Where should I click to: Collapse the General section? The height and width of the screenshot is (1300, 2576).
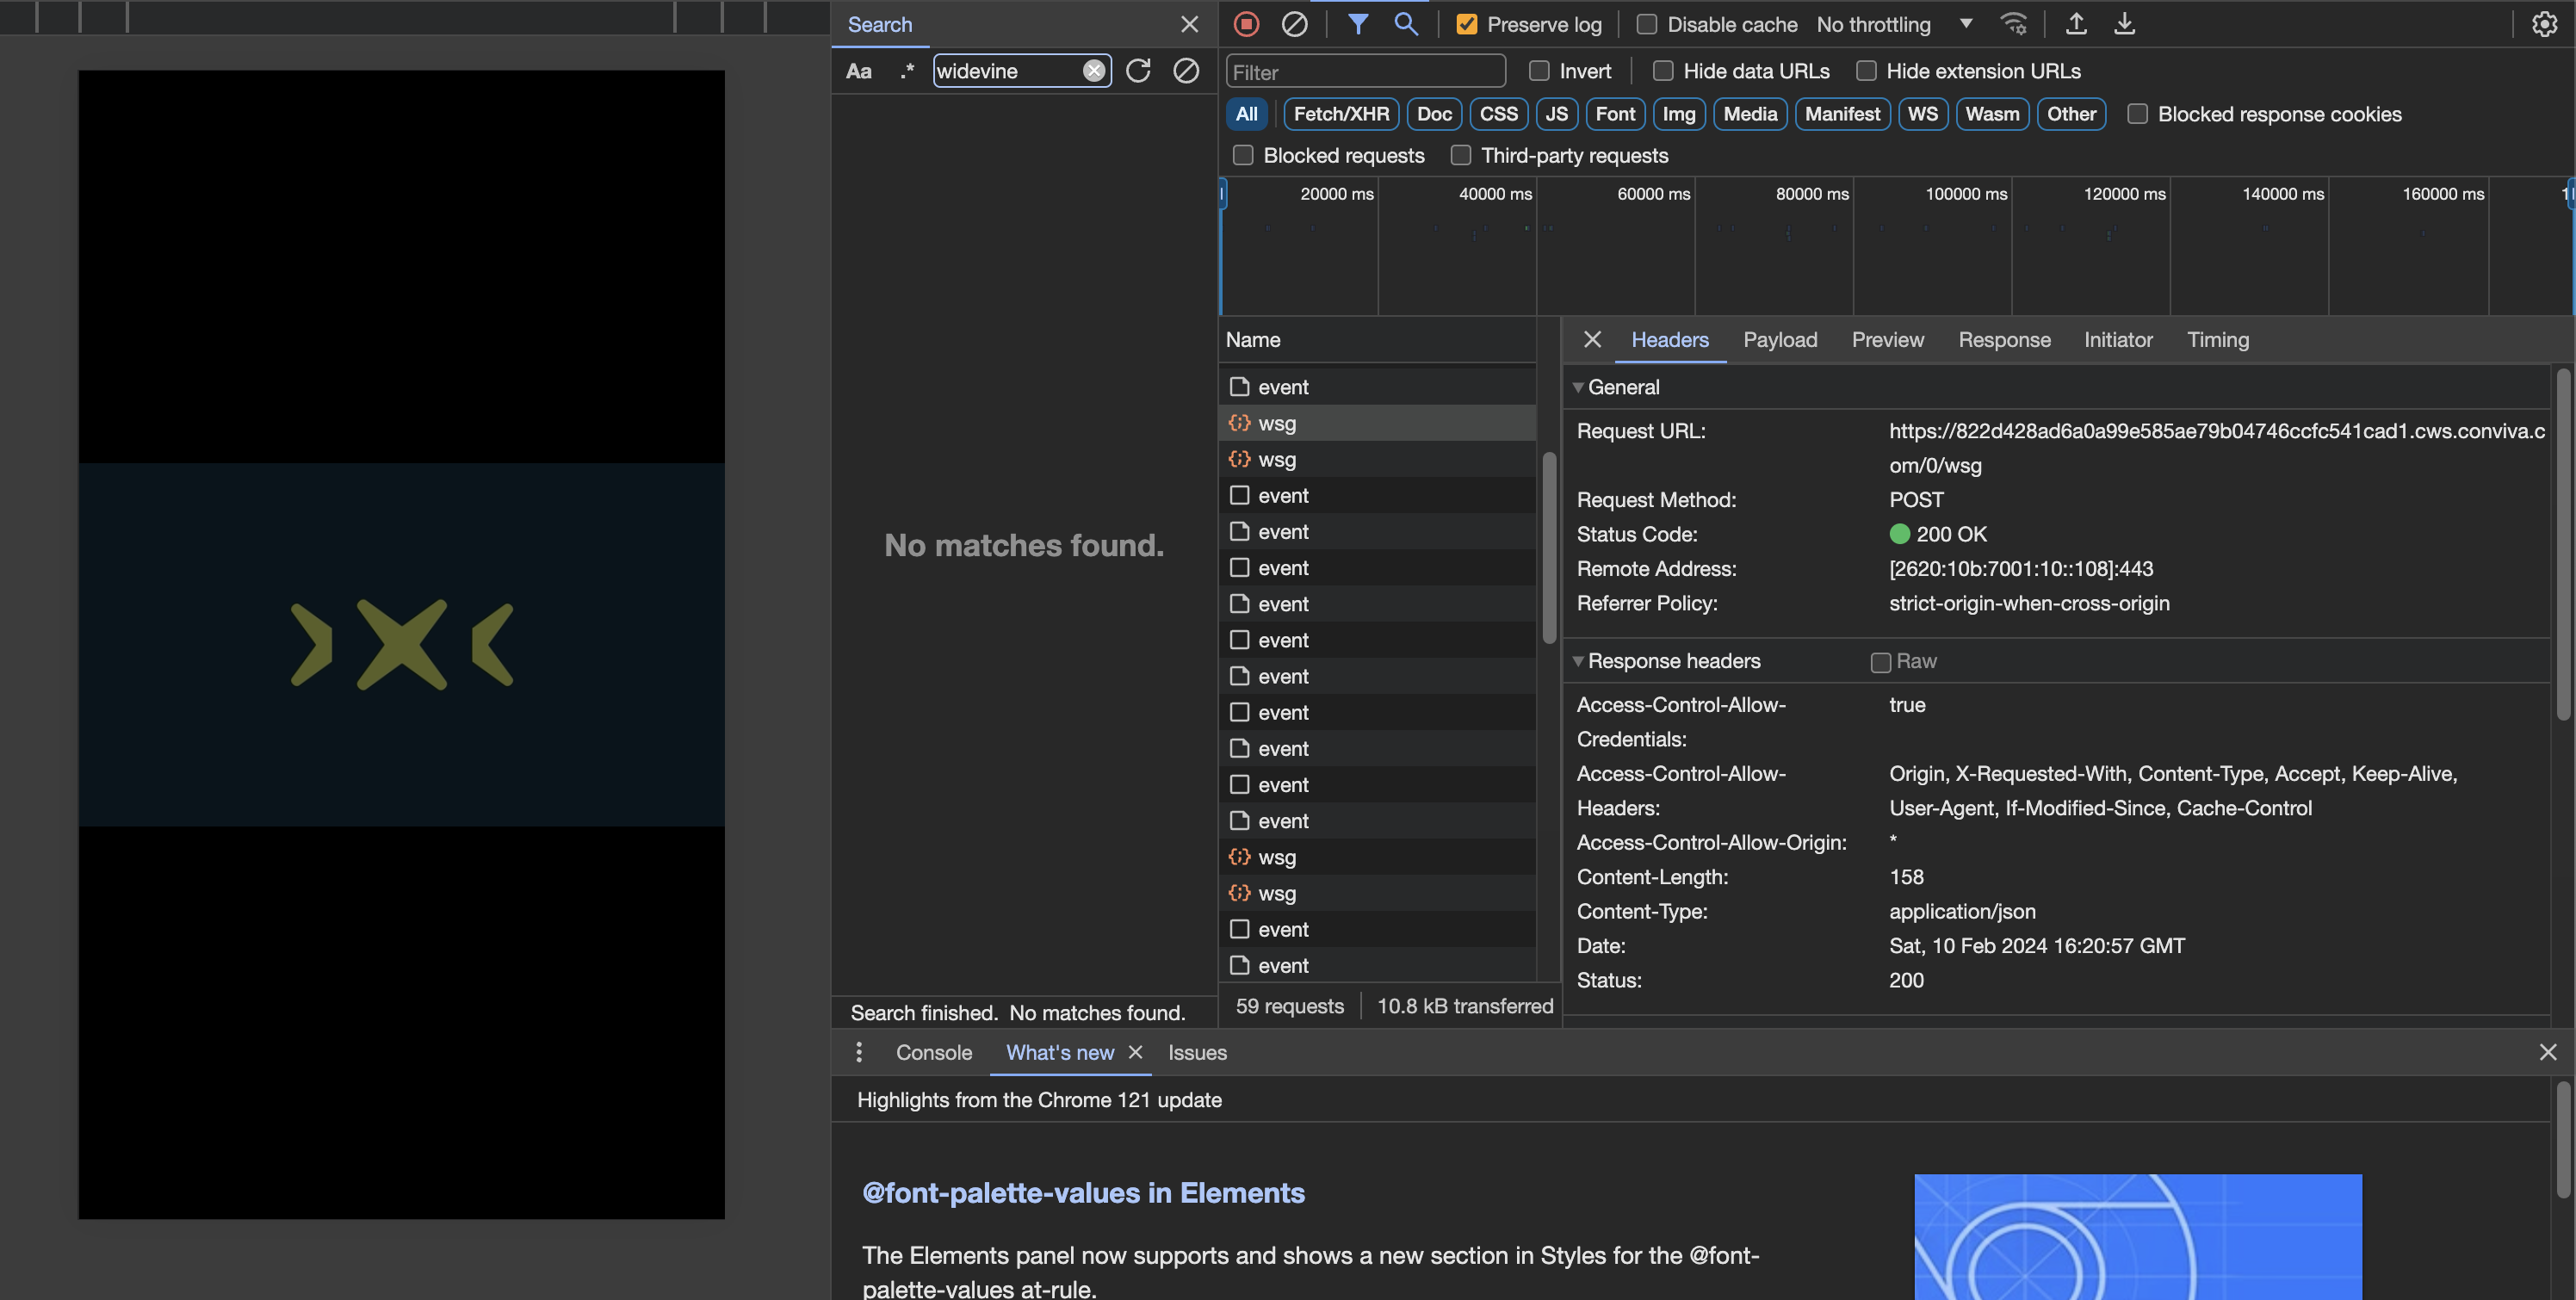pyautogui.click(x=1578, y=388)
